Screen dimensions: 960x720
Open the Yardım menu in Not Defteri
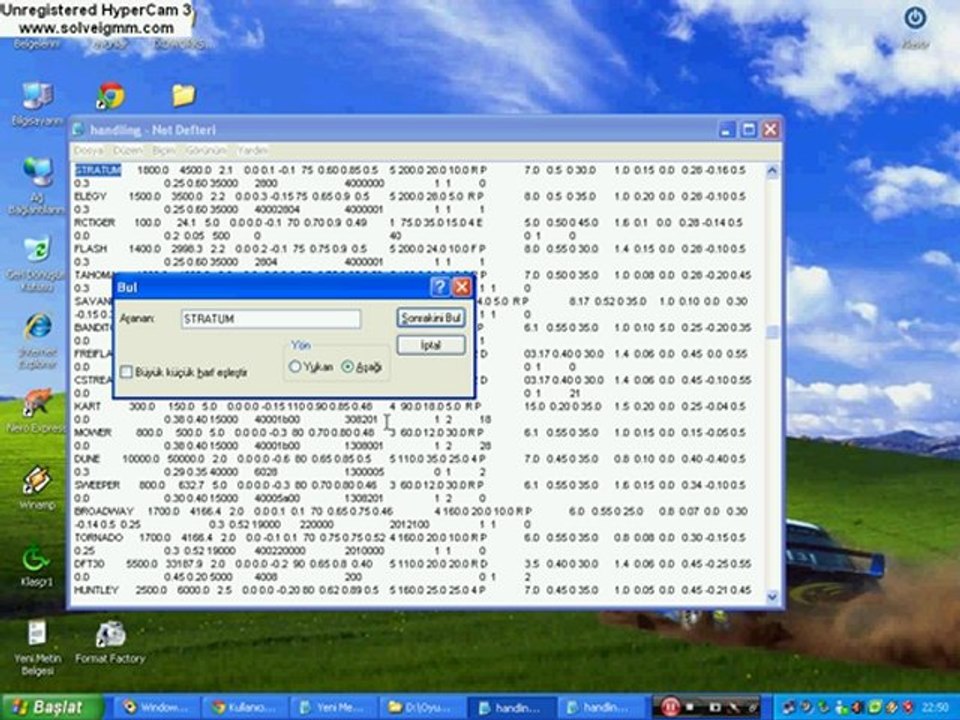(252, 151)
